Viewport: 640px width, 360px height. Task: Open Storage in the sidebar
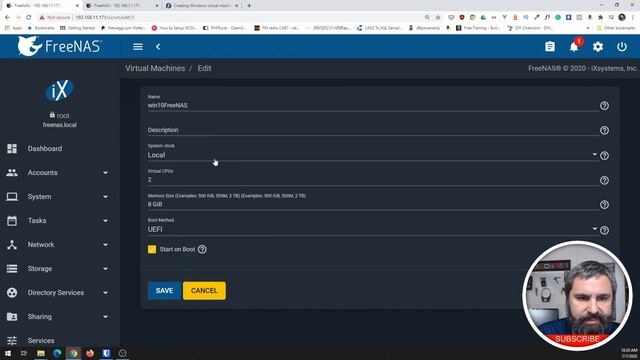(40, 269)
